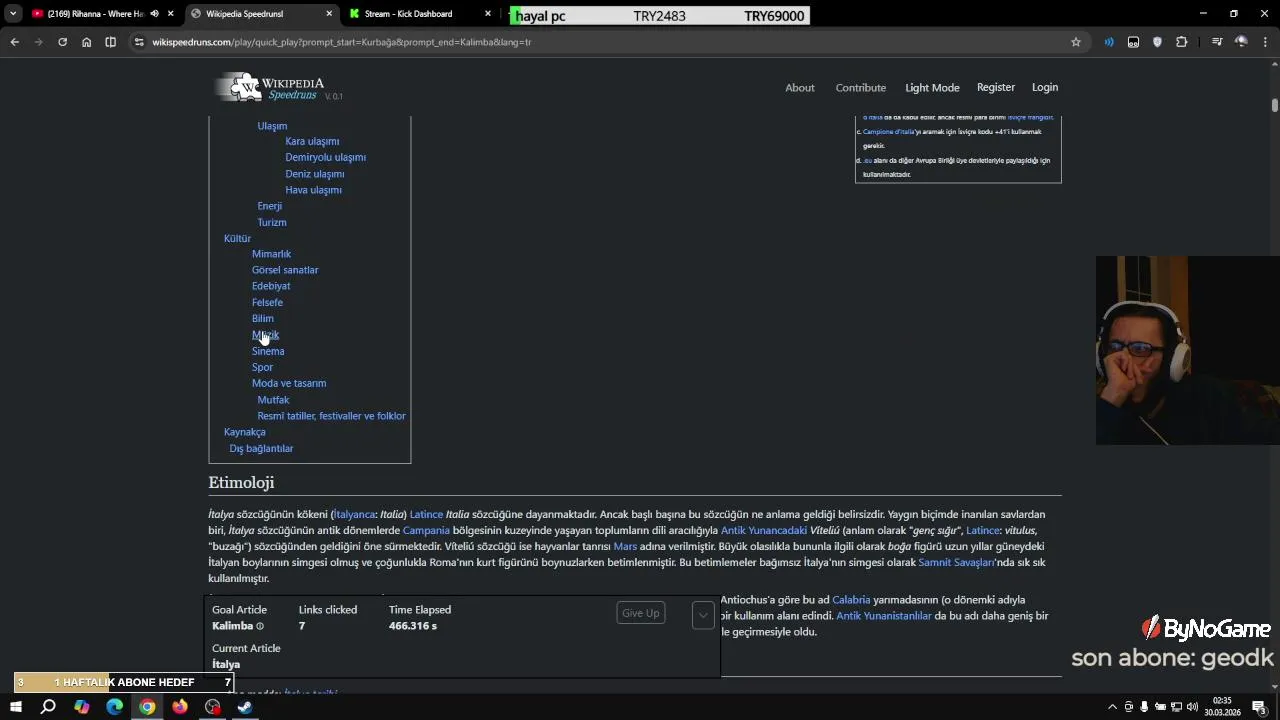Open the Chrome three-dot menu
The image size is (1280, 720).
coord(1265,42)
